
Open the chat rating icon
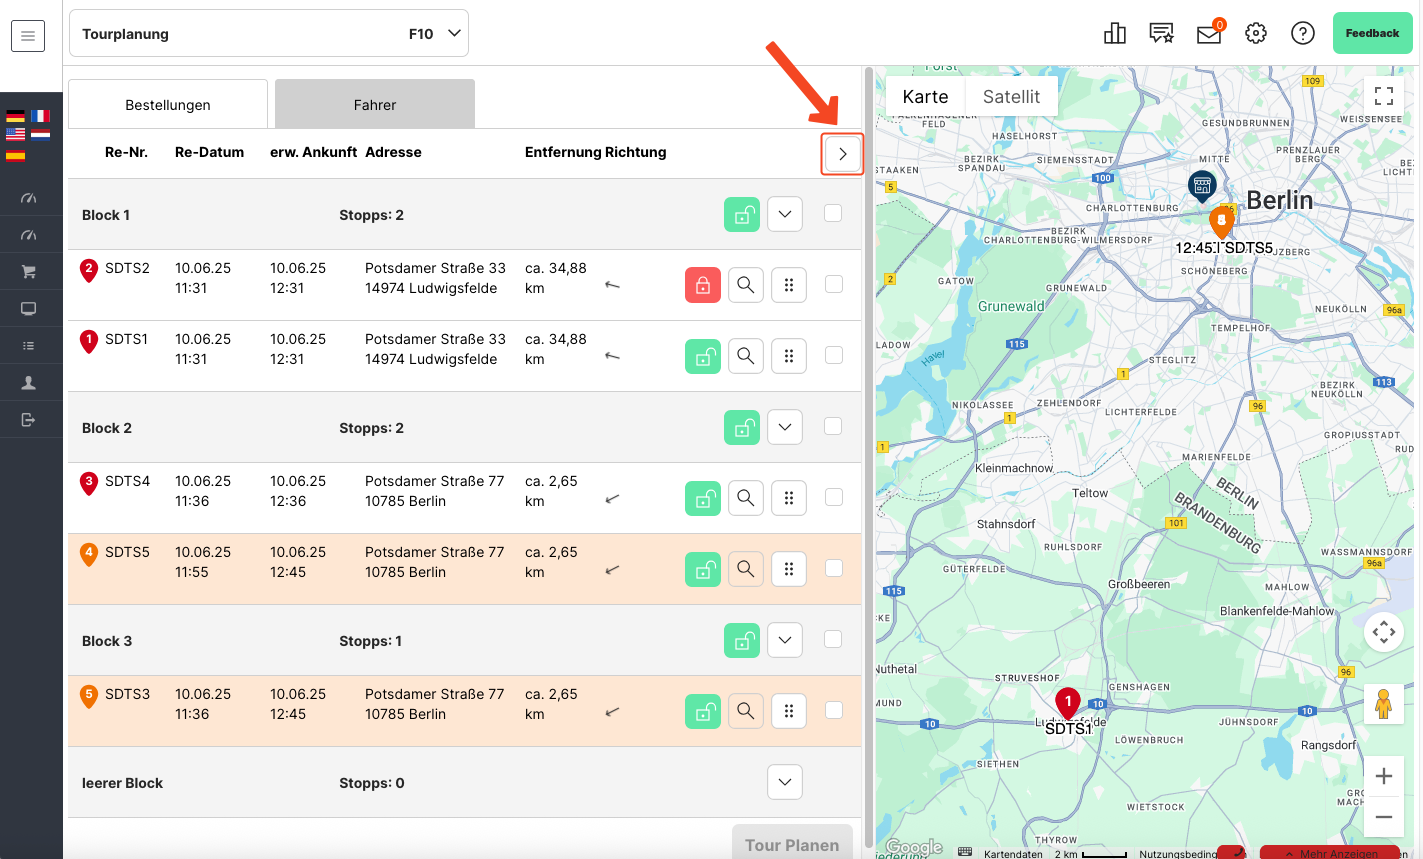tap(1161, 33)
